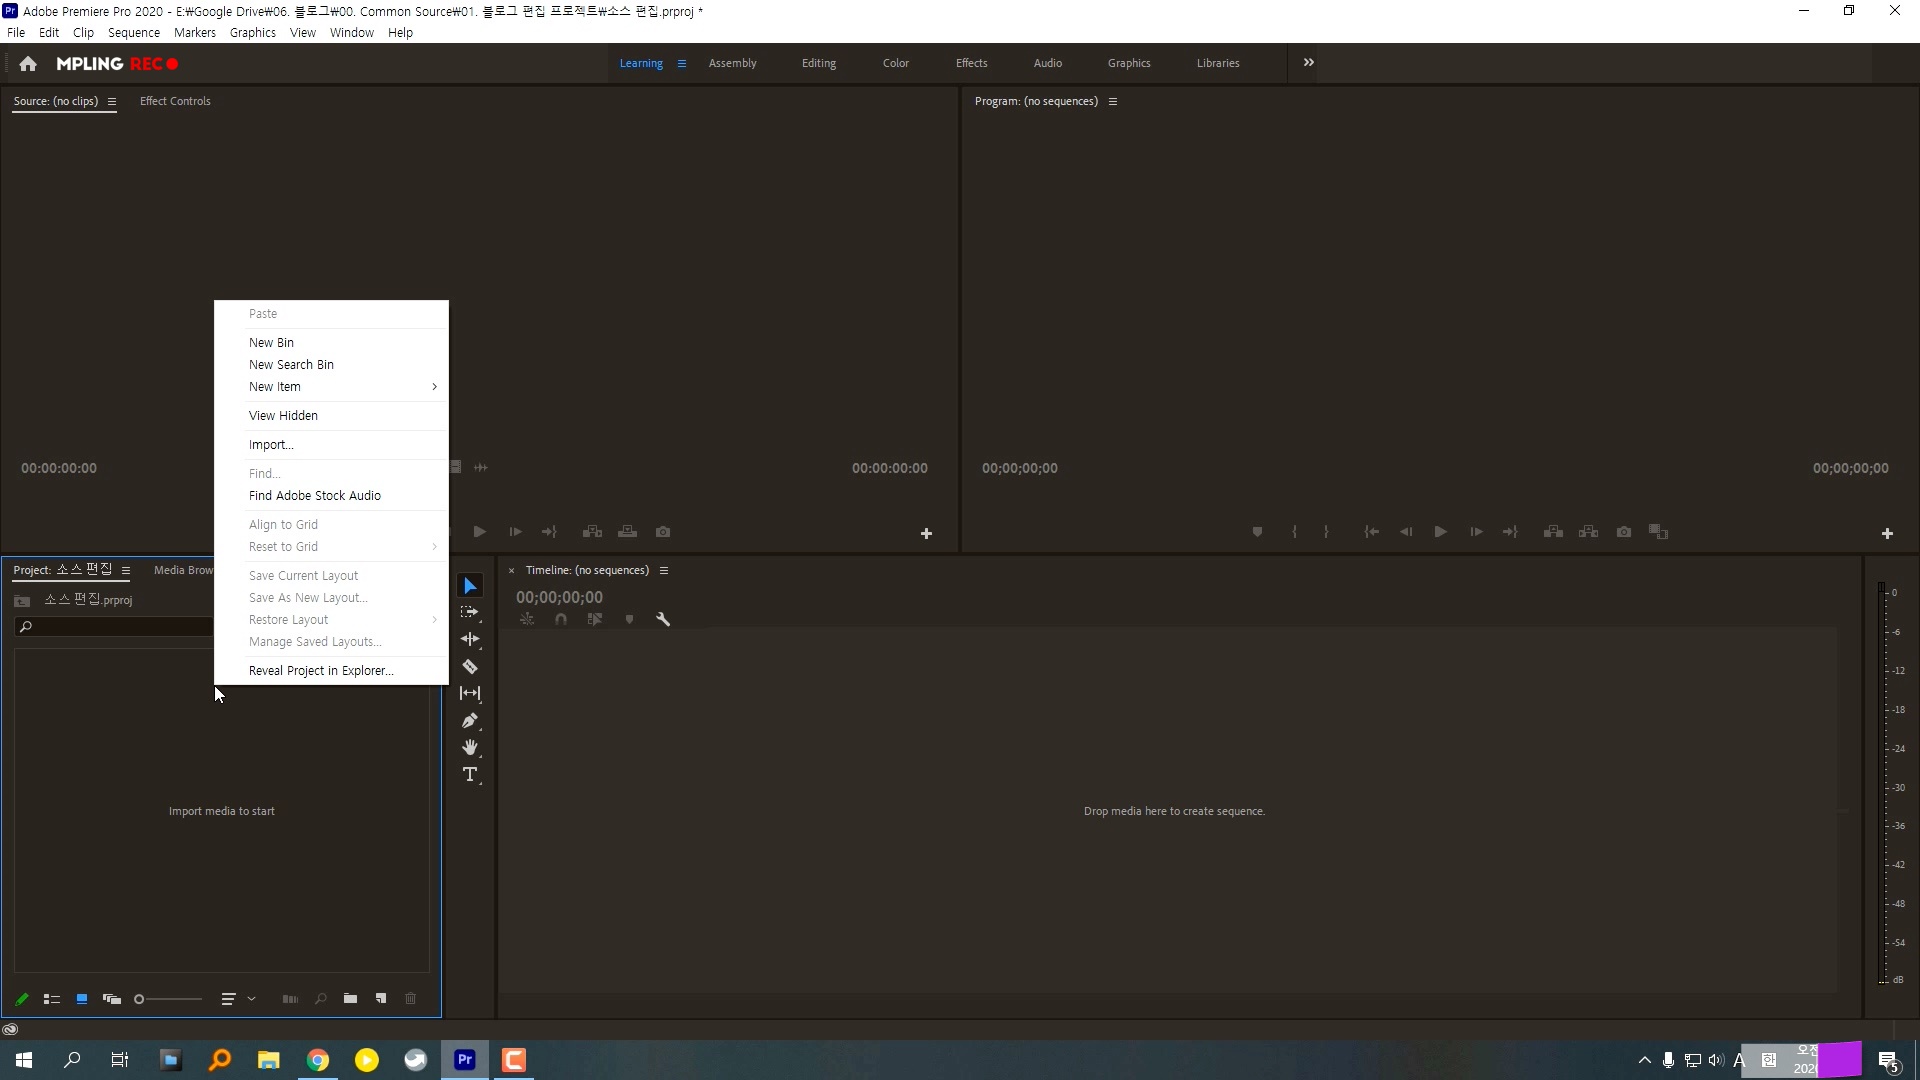1920x1080 pixels.
Task: Open sort icons dropdown arrow
Action: pos(252,998)
